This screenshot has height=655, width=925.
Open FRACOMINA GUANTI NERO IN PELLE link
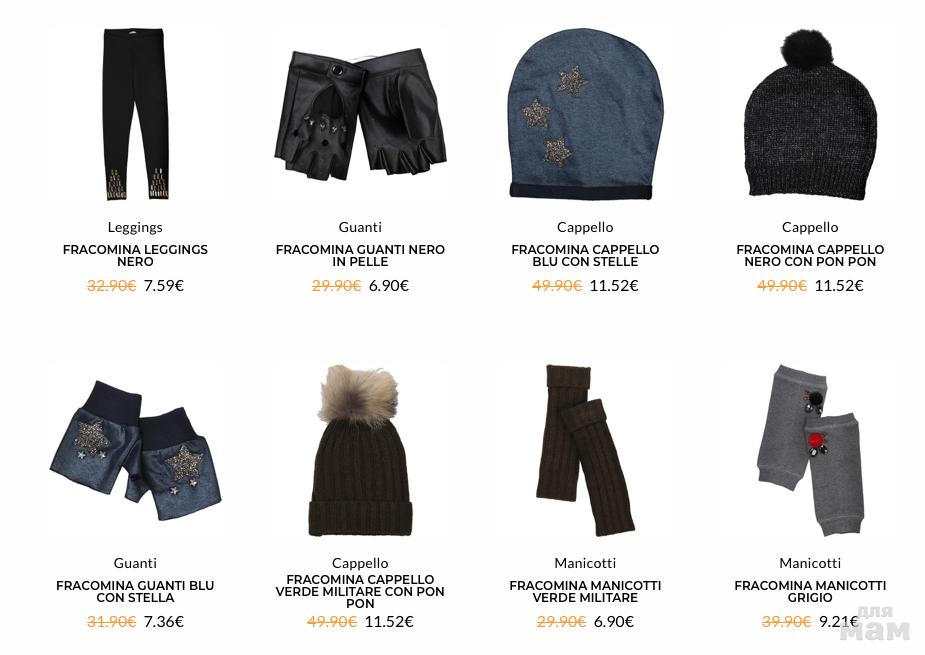360,256
